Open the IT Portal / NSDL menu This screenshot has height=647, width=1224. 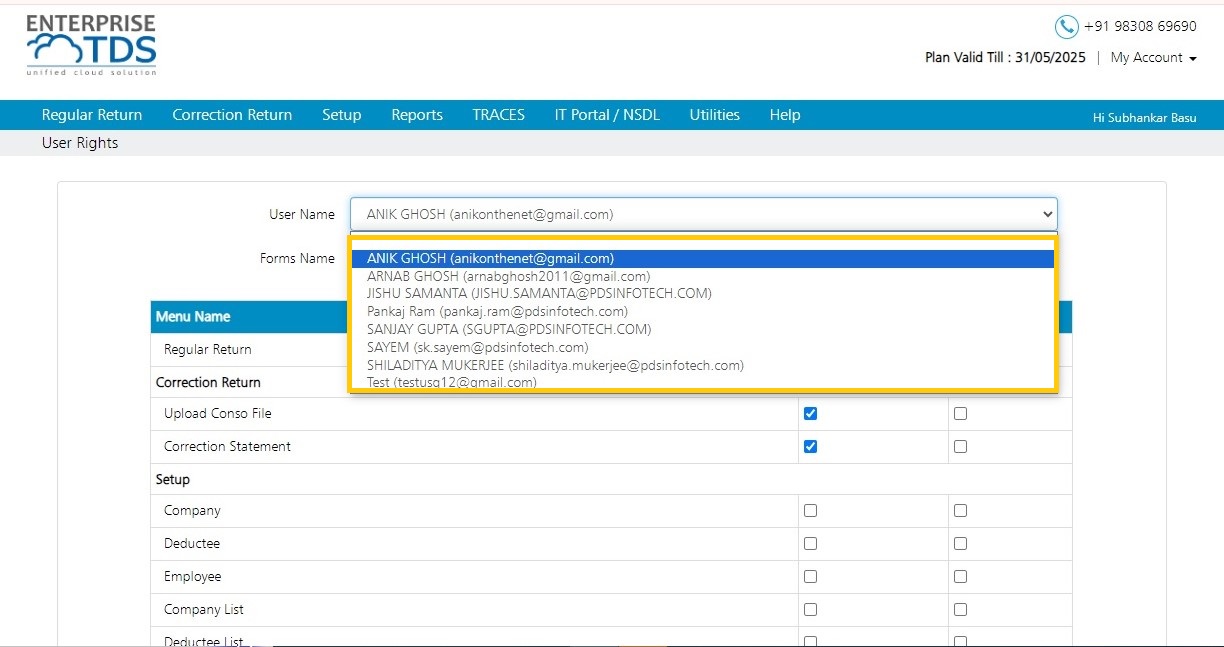point(607,115)
